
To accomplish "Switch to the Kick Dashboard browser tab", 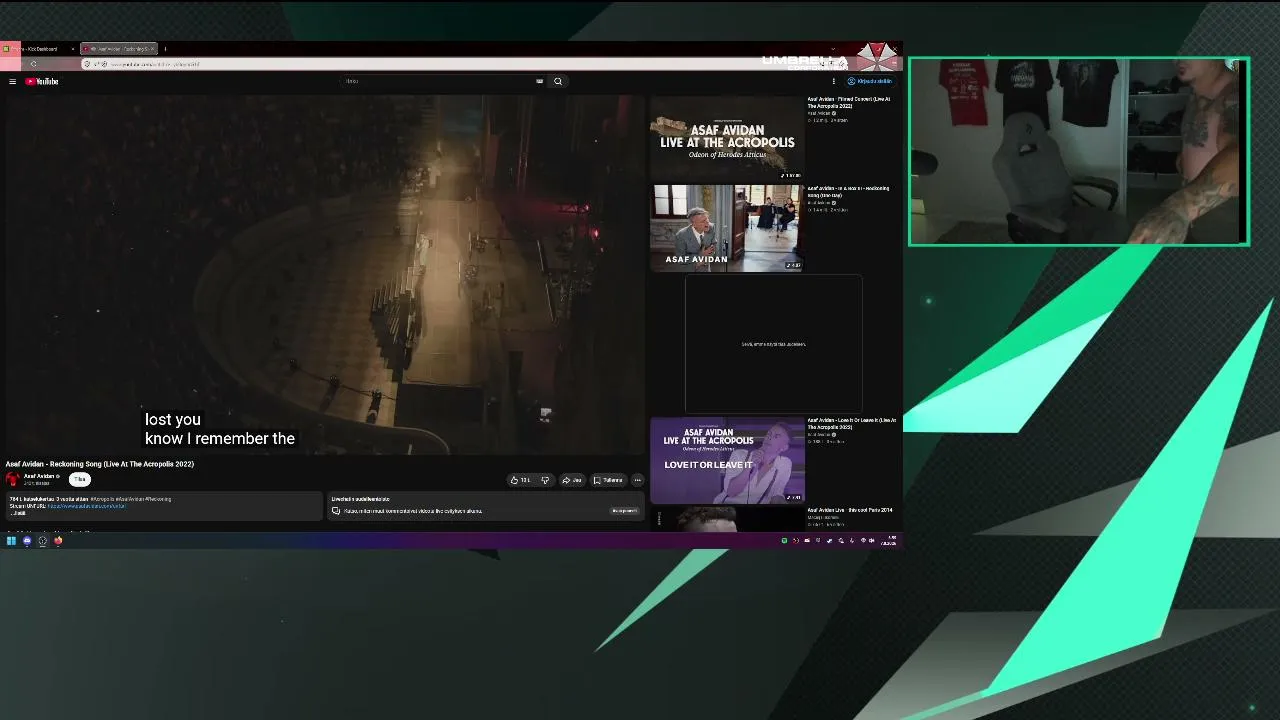I will point(38,49).
